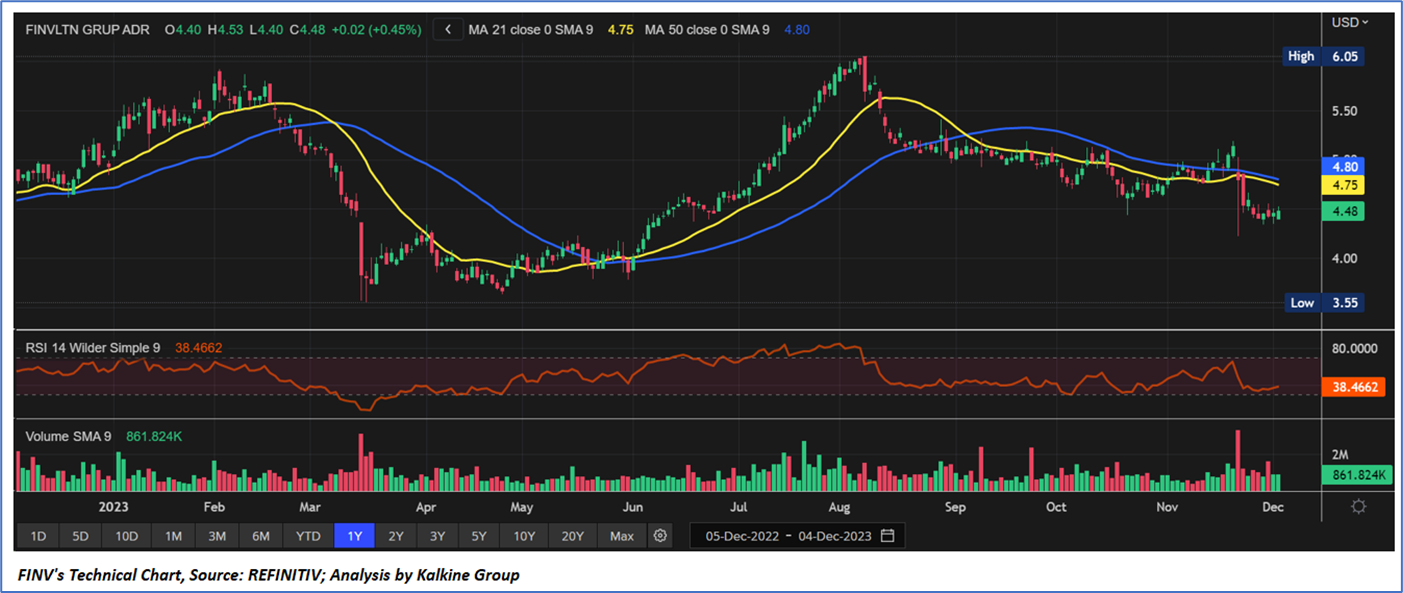This screenshot has width=1403, height=593.
Task: Choose the 6M time range
Action: click(261, 536)
